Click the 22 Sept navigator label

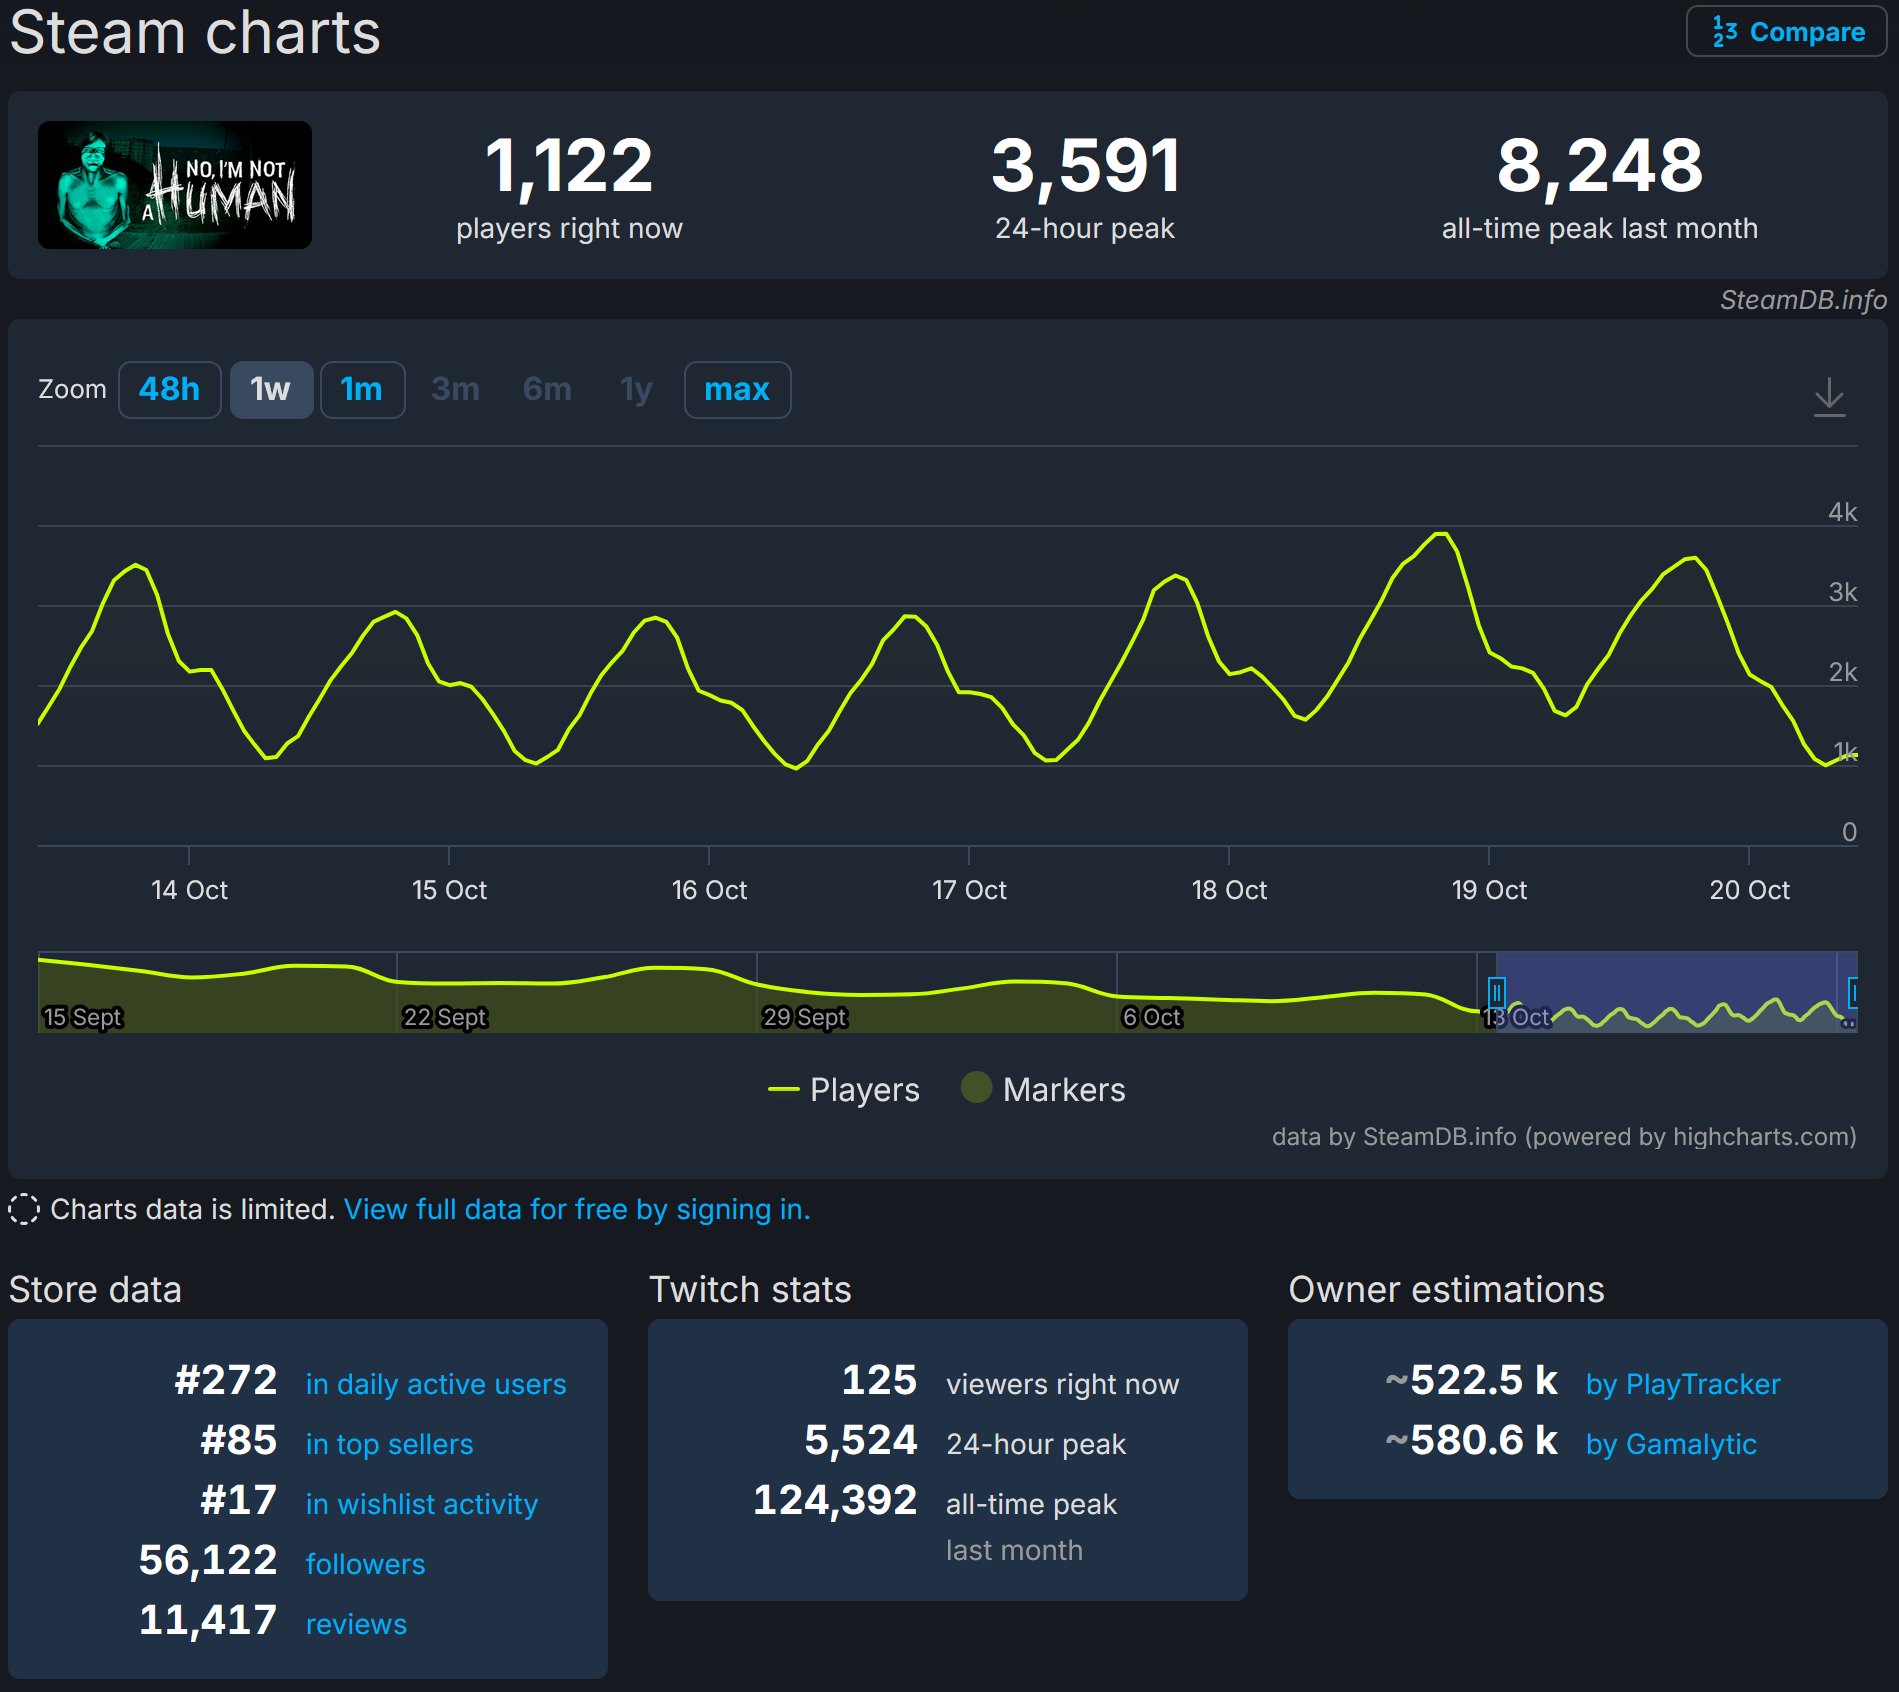[x=444, y=1017]
